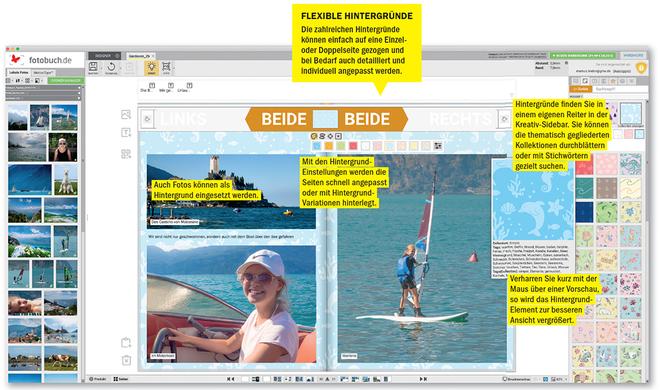Click the trash delete icon
The height and width of the screenshot is (390, 660).
[126, 361]
